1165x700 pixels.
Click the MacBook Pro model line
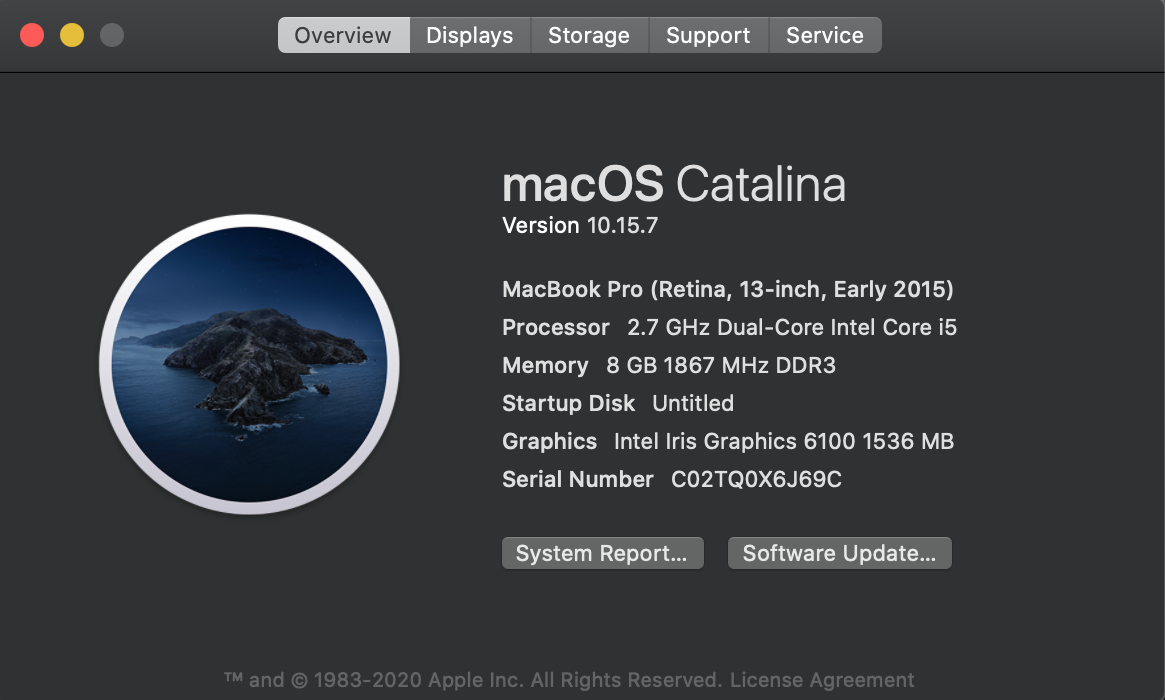point(727,290)
